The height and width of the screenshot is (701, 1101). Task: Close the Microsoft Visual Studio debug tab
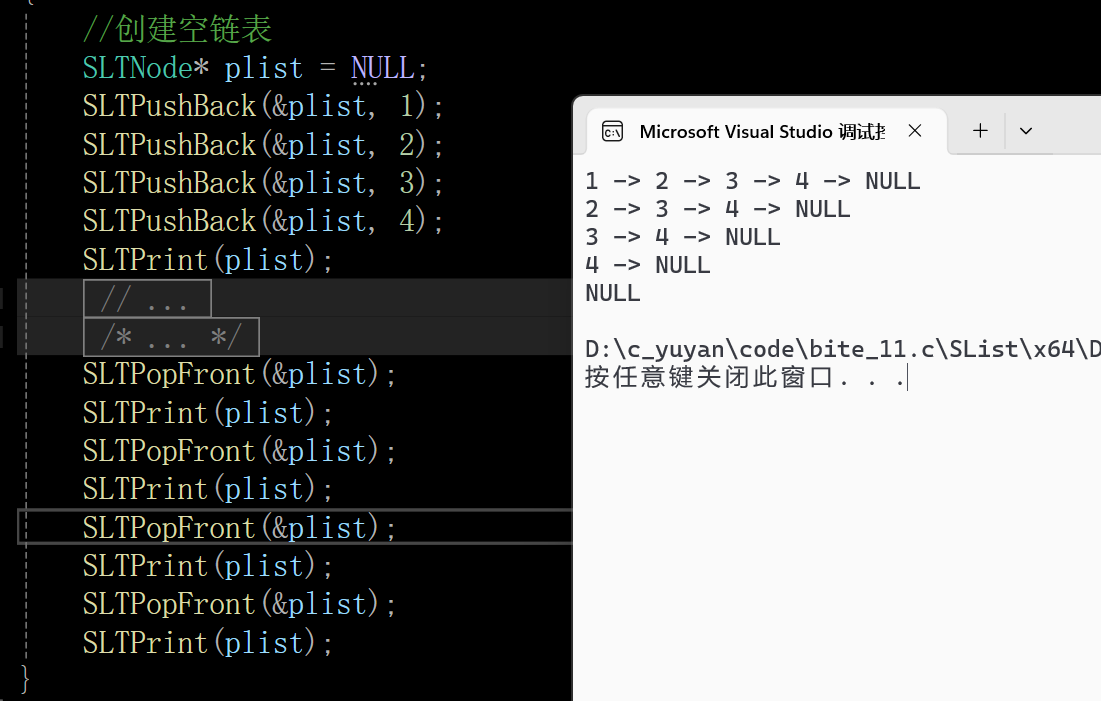915,131
